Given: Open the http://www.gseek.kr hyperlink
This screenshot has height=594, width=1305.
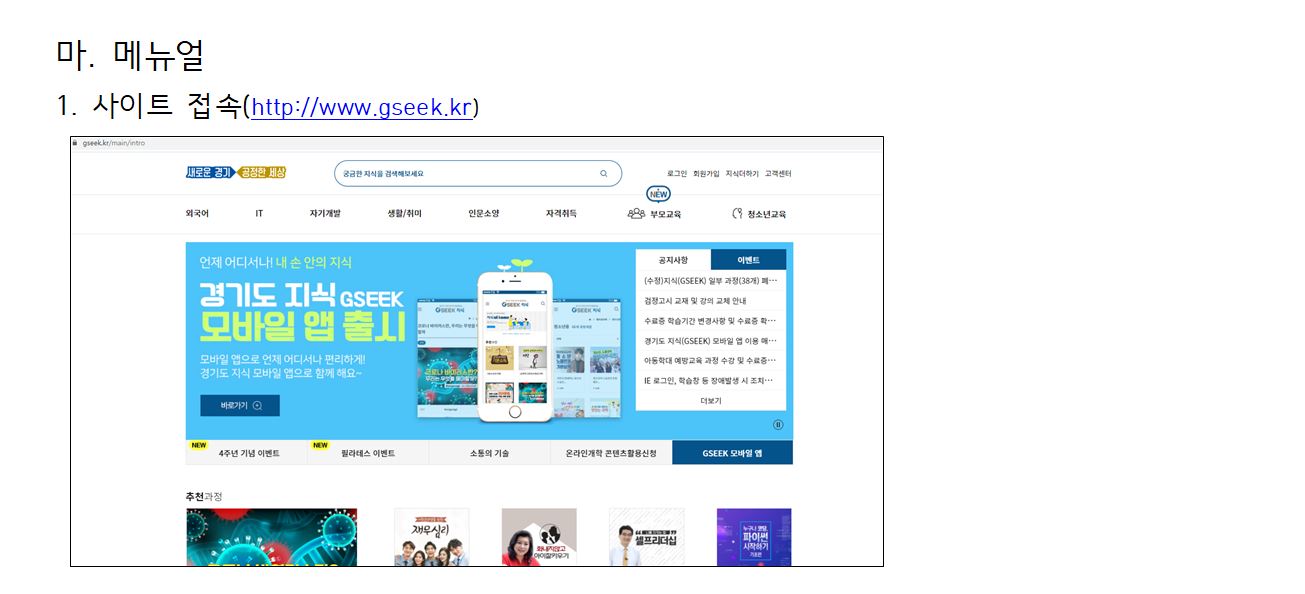Looking at the screenshot, I should click(x=361, y=107).
